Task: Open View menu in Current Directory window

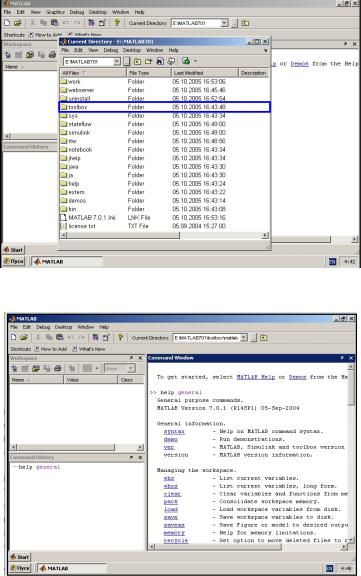Action: coord(93,50)
